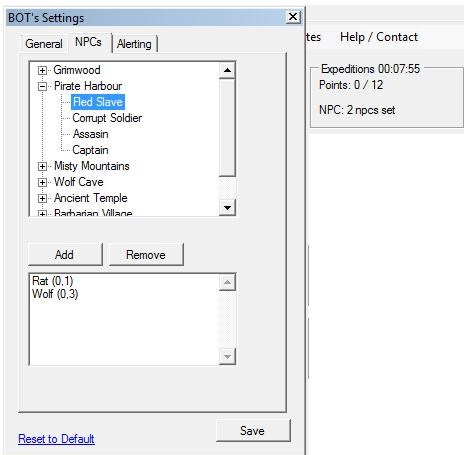Switch to the General tab
Image resolution: width=465 pixels, height=455 pixels.
coord(44,44)
